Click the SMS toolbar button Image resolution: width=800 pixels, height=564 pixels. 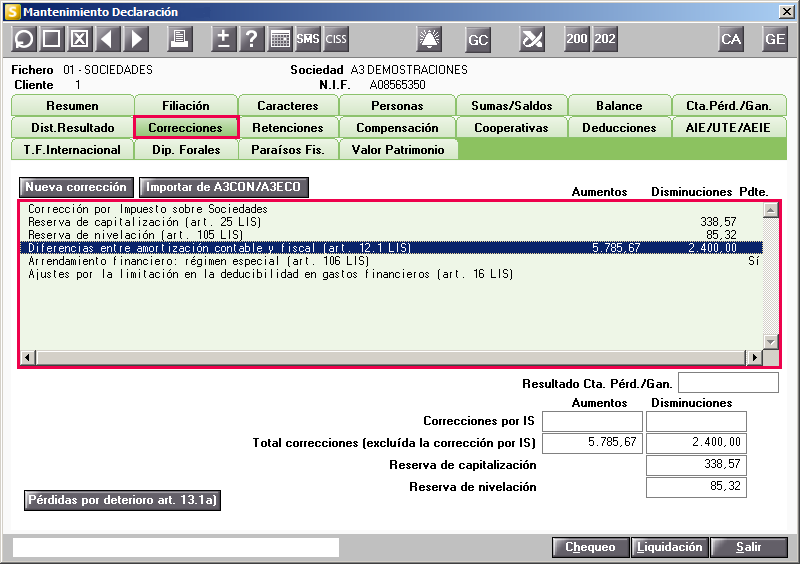click(308, 39)
